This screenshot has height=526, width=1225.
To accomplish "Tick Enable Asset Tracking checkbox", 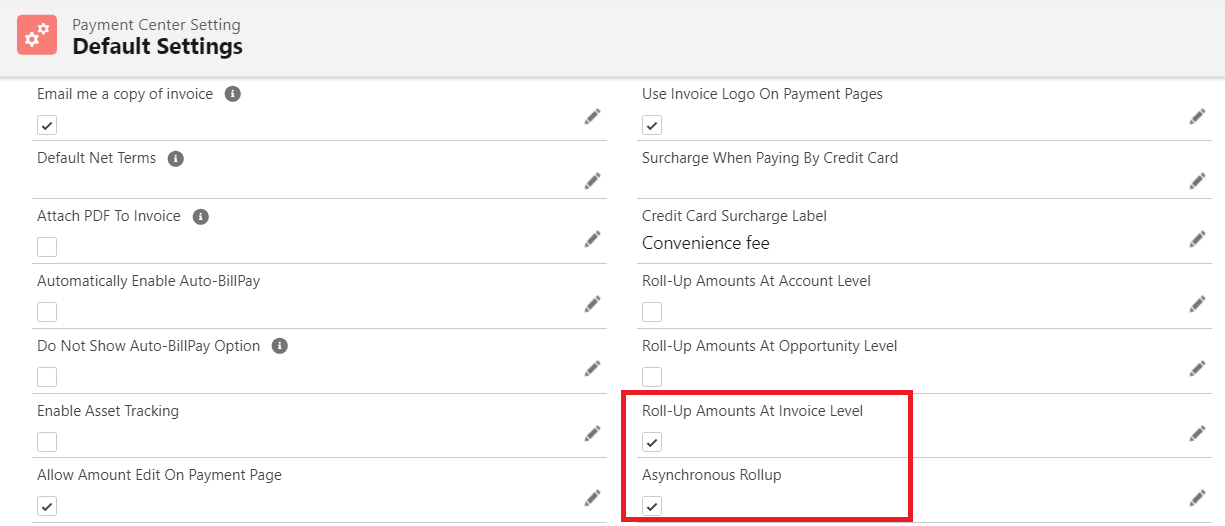I will (47, 441).
